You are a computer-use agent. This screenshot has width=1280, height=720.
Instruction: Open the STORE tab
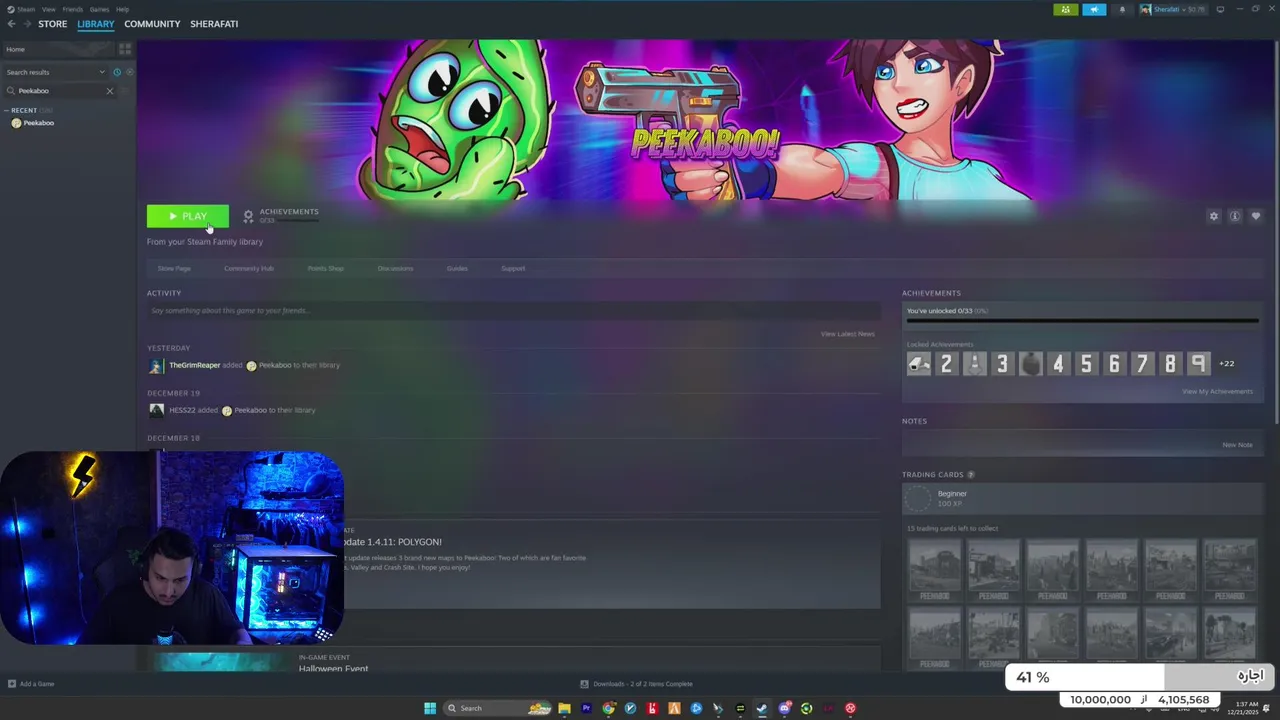[x=53, y=24]
